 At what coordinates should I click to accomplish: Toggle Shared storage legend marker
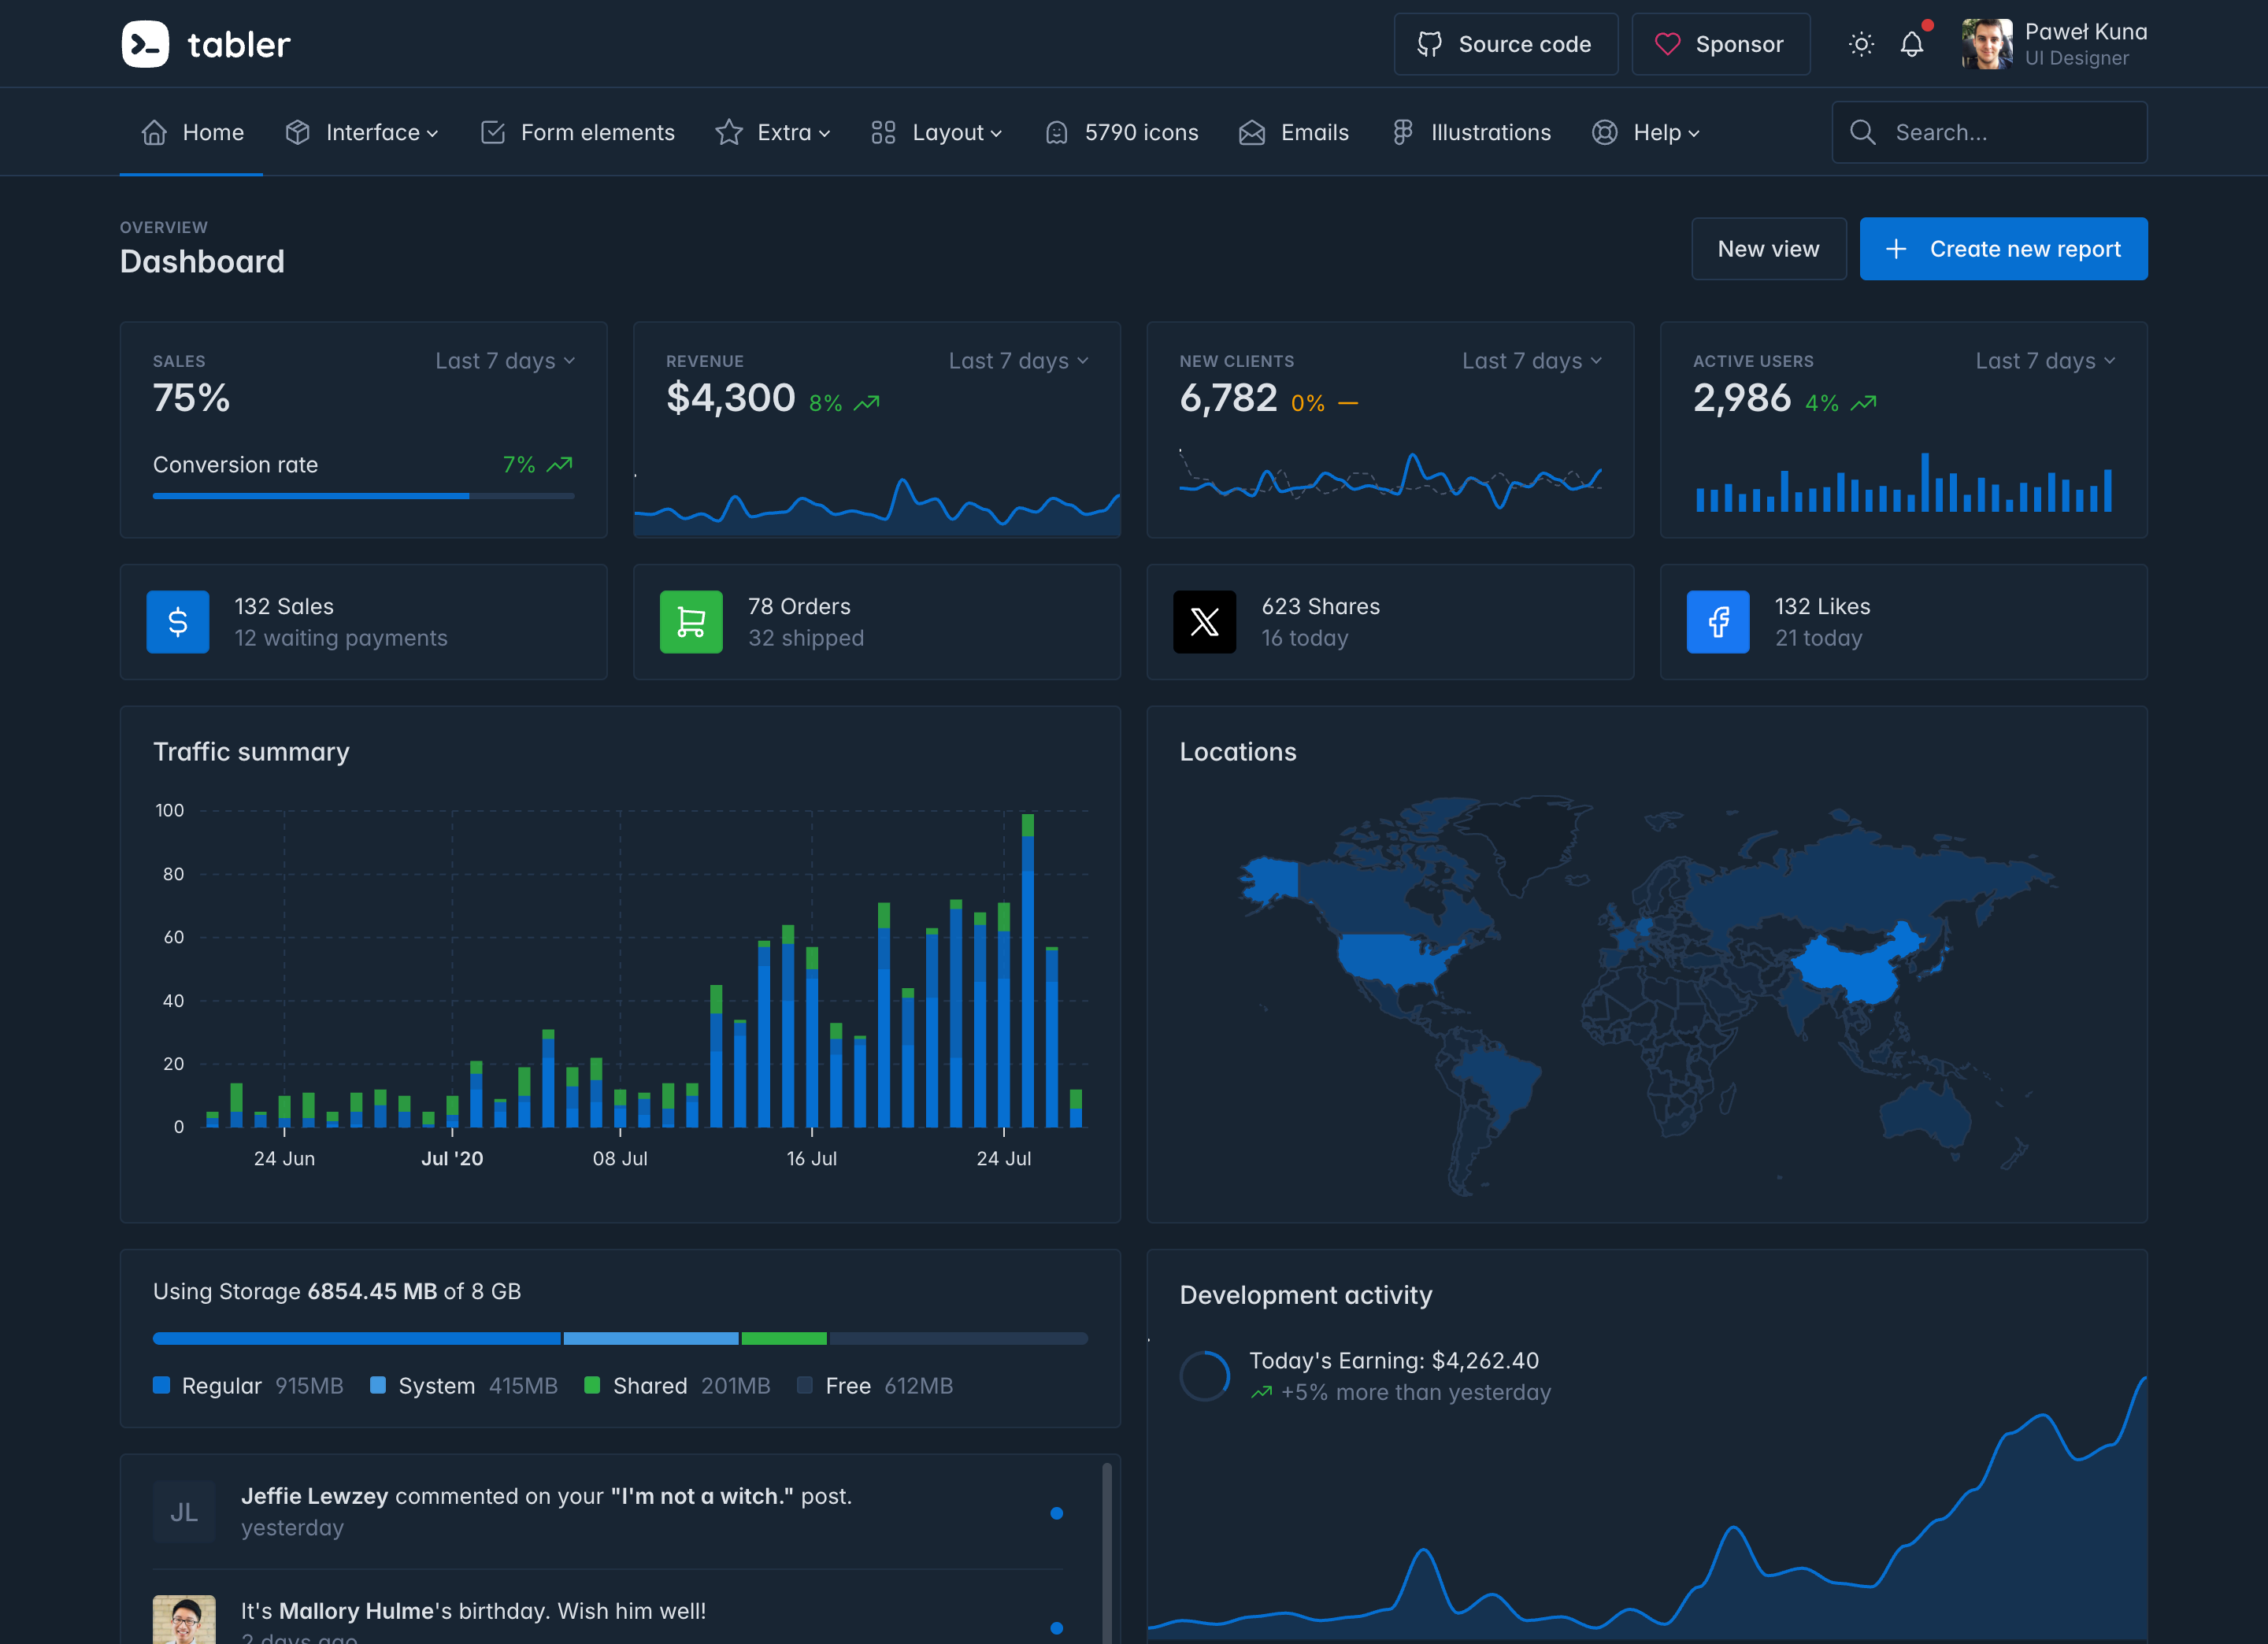click(592, 1385)
